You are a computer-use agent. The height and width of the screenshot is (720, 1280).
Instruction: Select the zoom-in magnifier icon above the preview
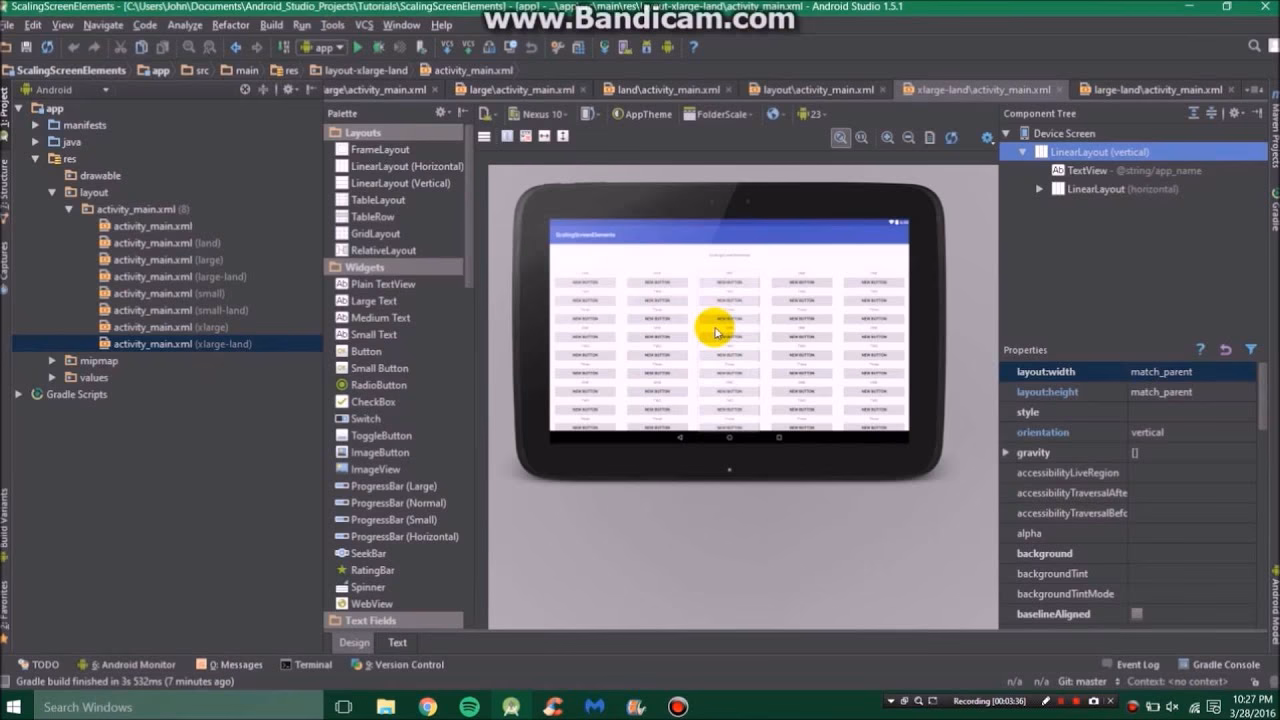(x=886, y=137)
